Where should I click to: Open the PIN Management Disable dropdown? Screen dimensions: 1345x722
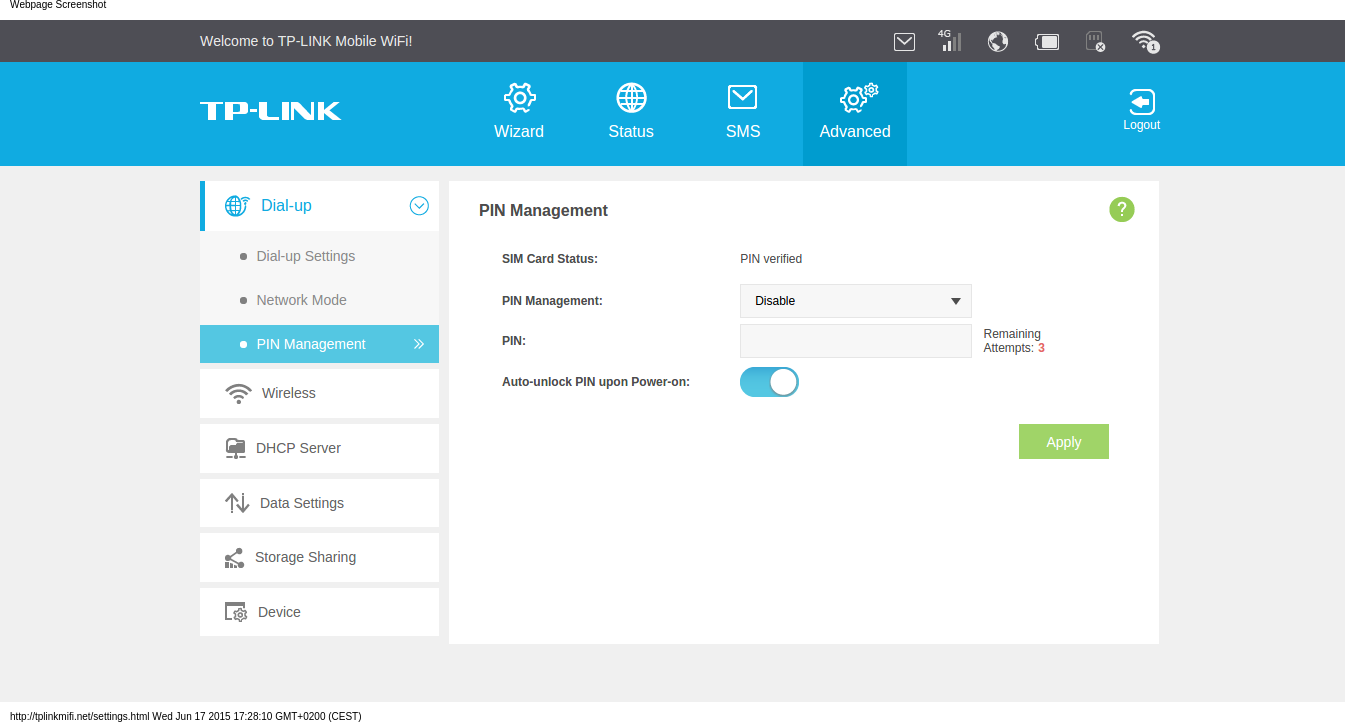(x=855, y=301)
